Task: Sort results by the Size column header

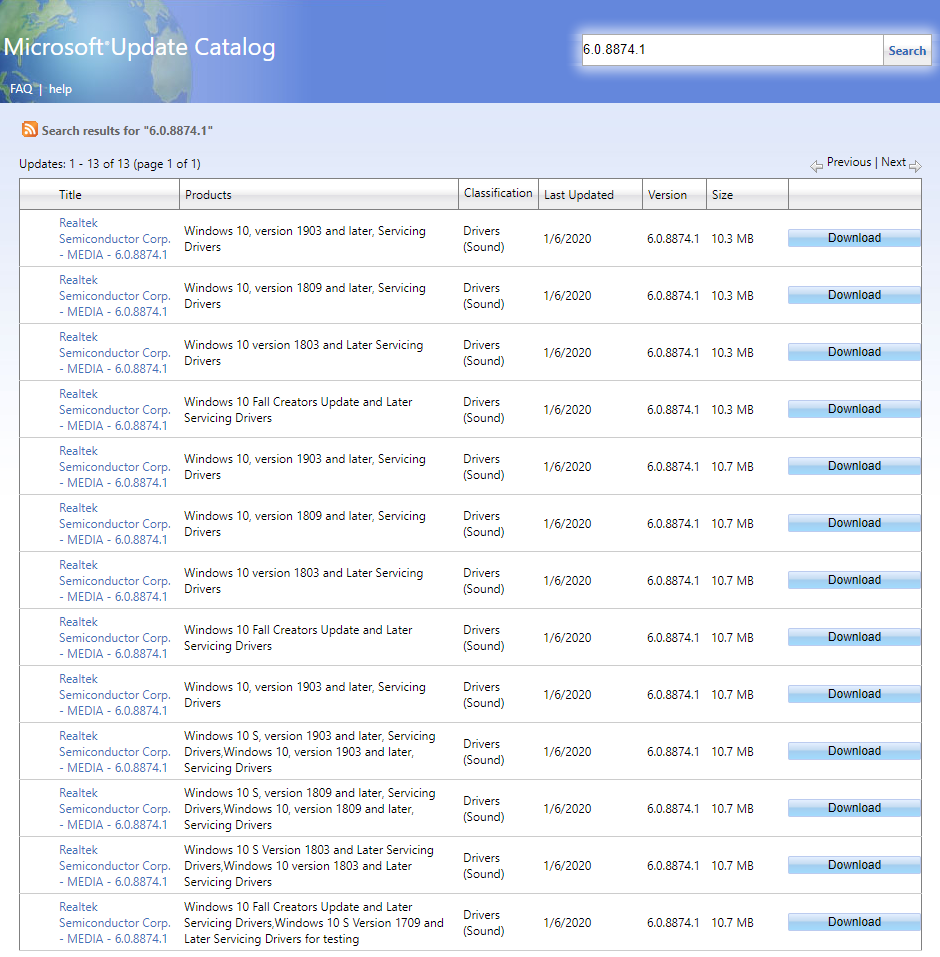Action: (722, 195)
